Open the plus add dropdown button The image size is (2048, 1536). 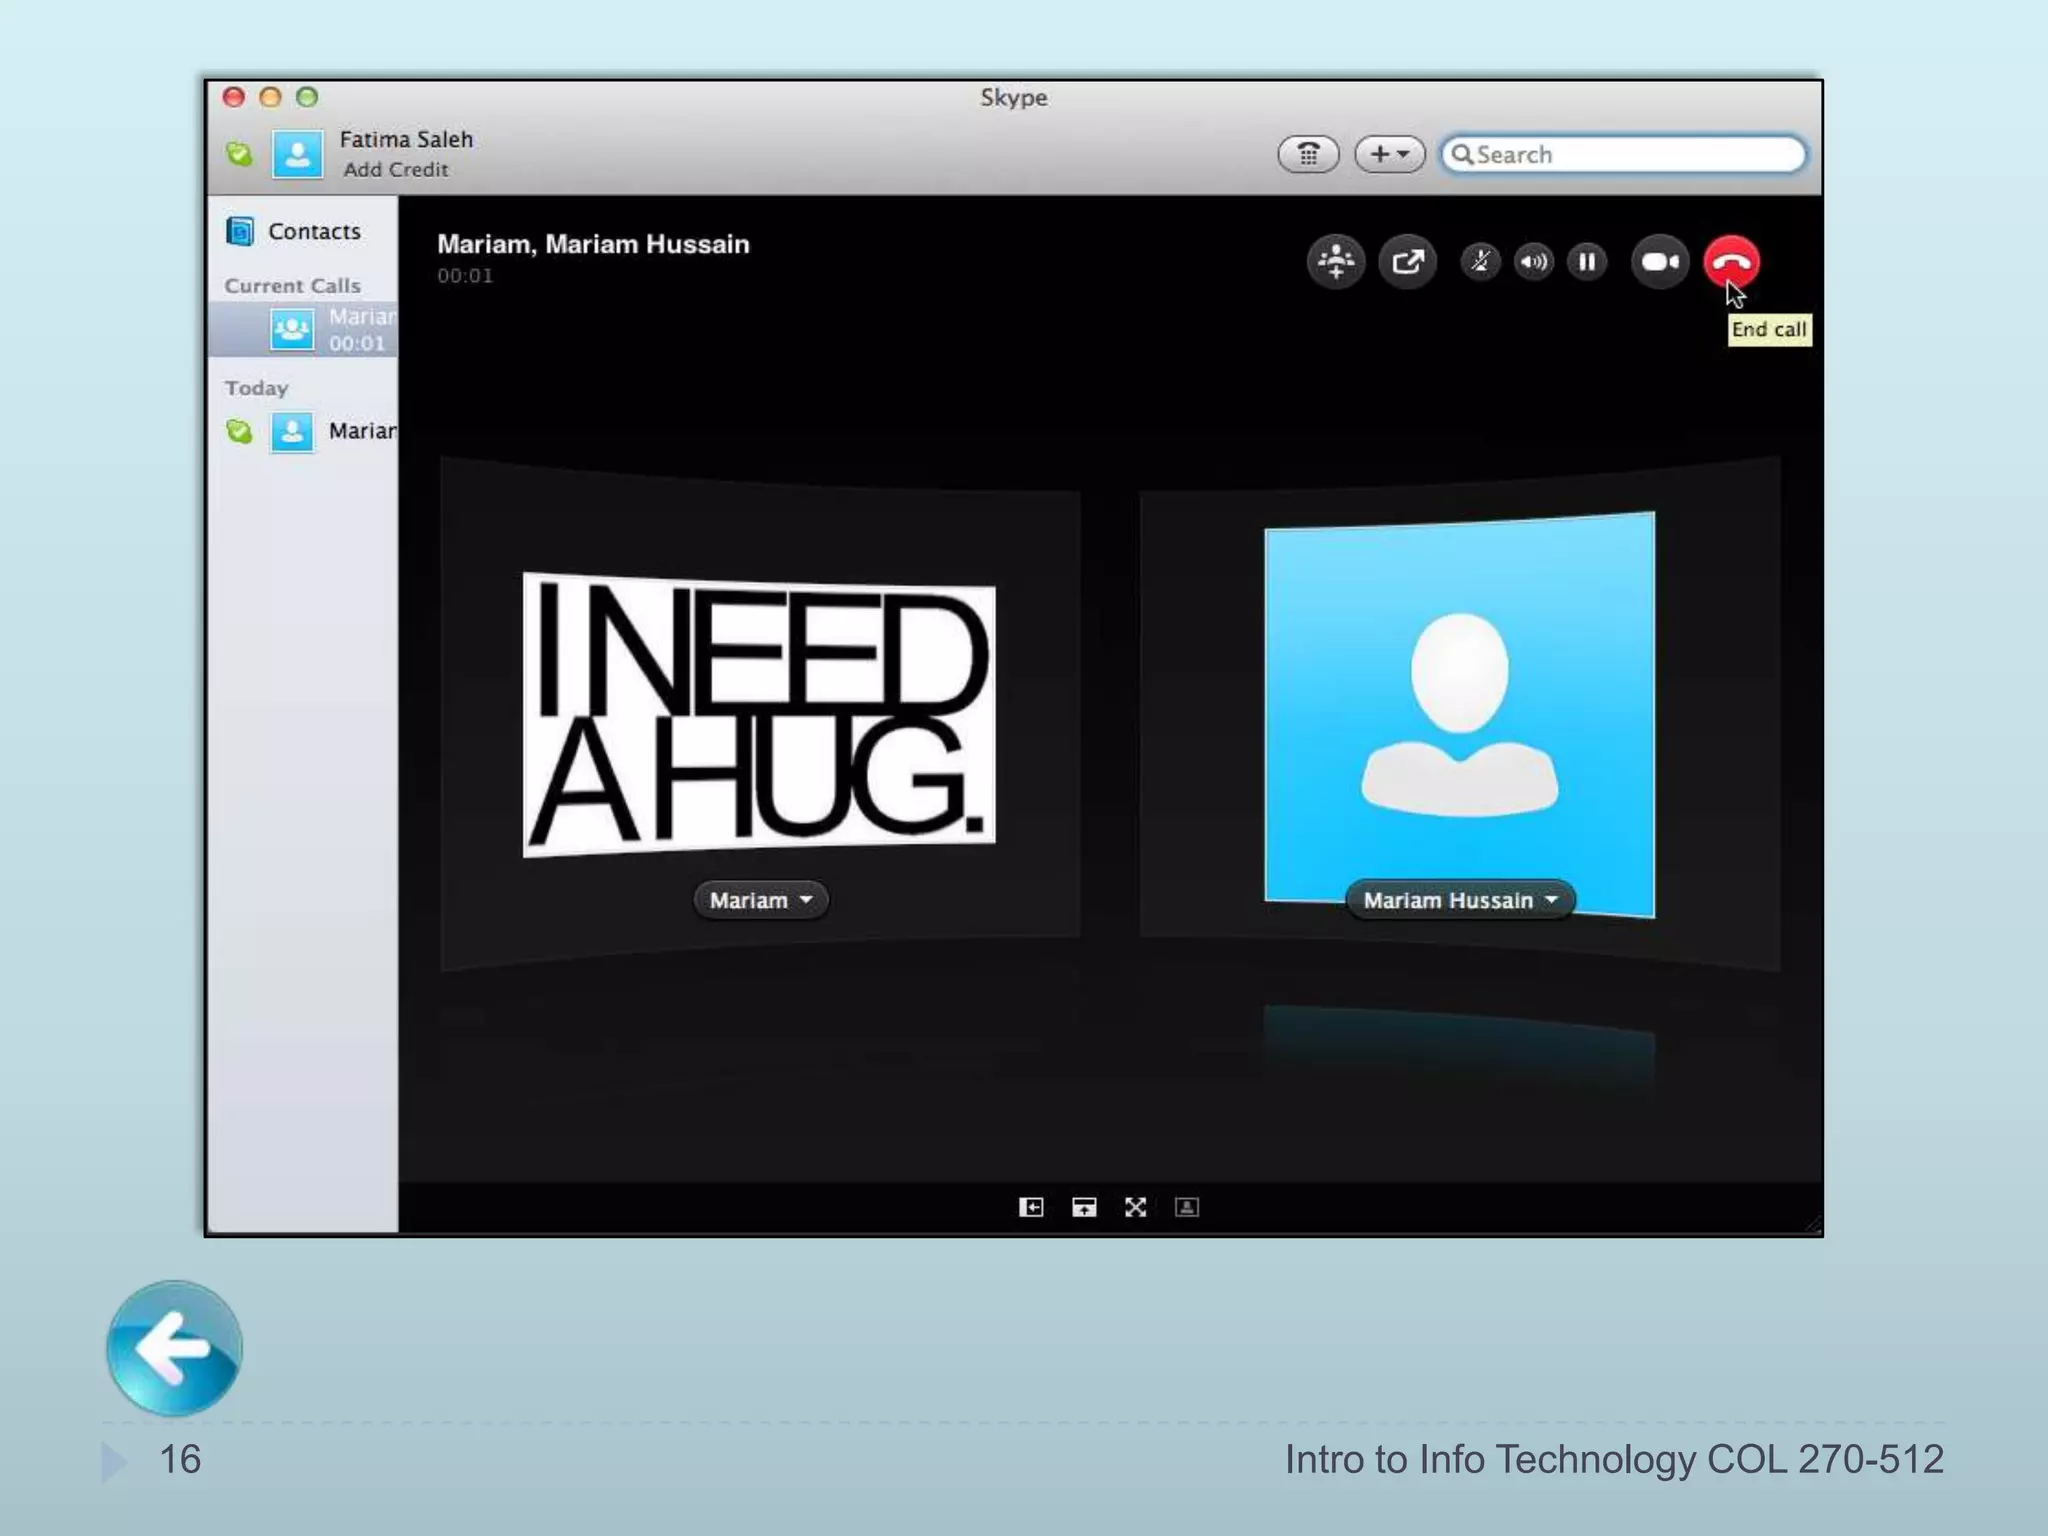click(x=1389, y=154)
